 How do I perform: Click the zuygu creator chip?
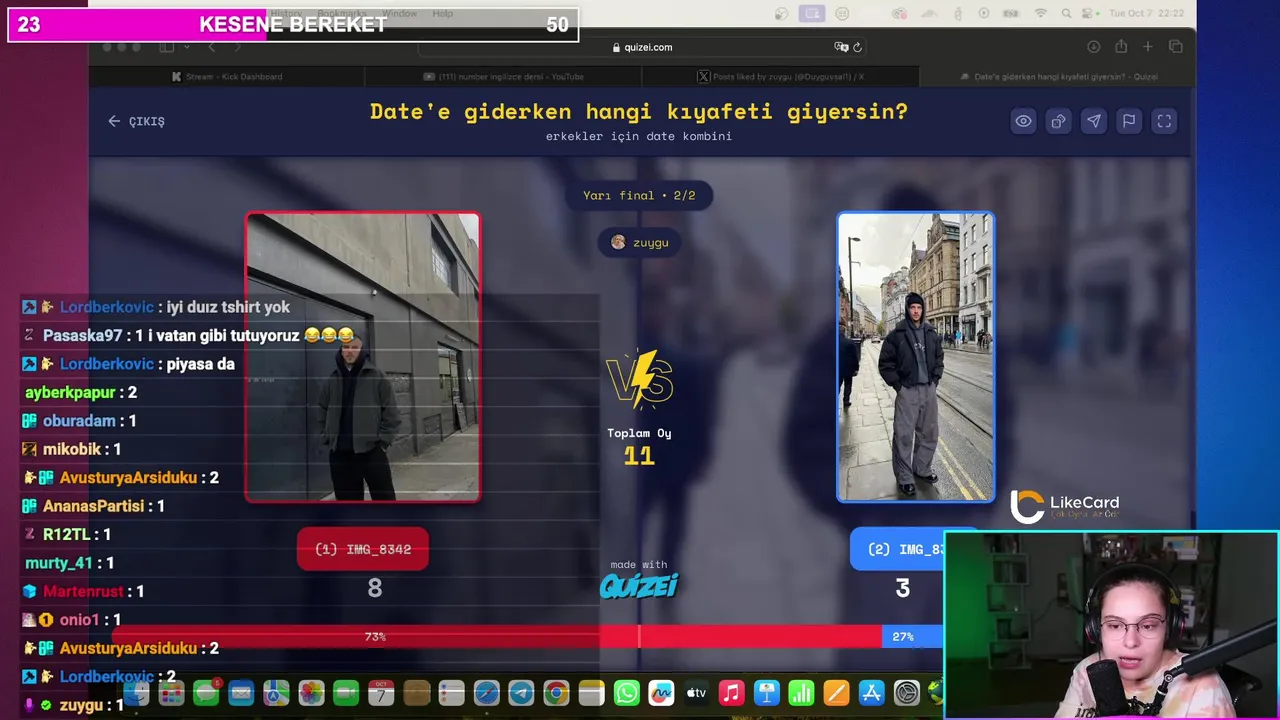(x=639, y=242)
